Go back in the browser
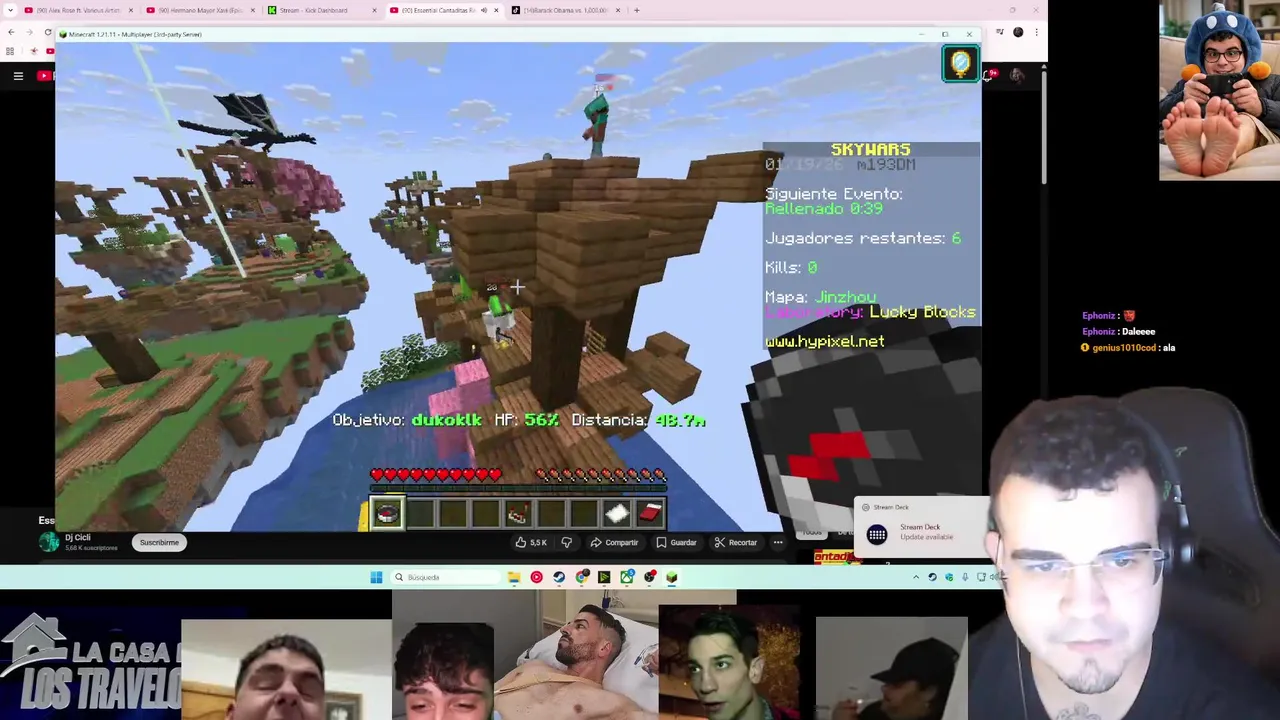The width and height of the screenshot is (1280, 720). click(11, 32)
